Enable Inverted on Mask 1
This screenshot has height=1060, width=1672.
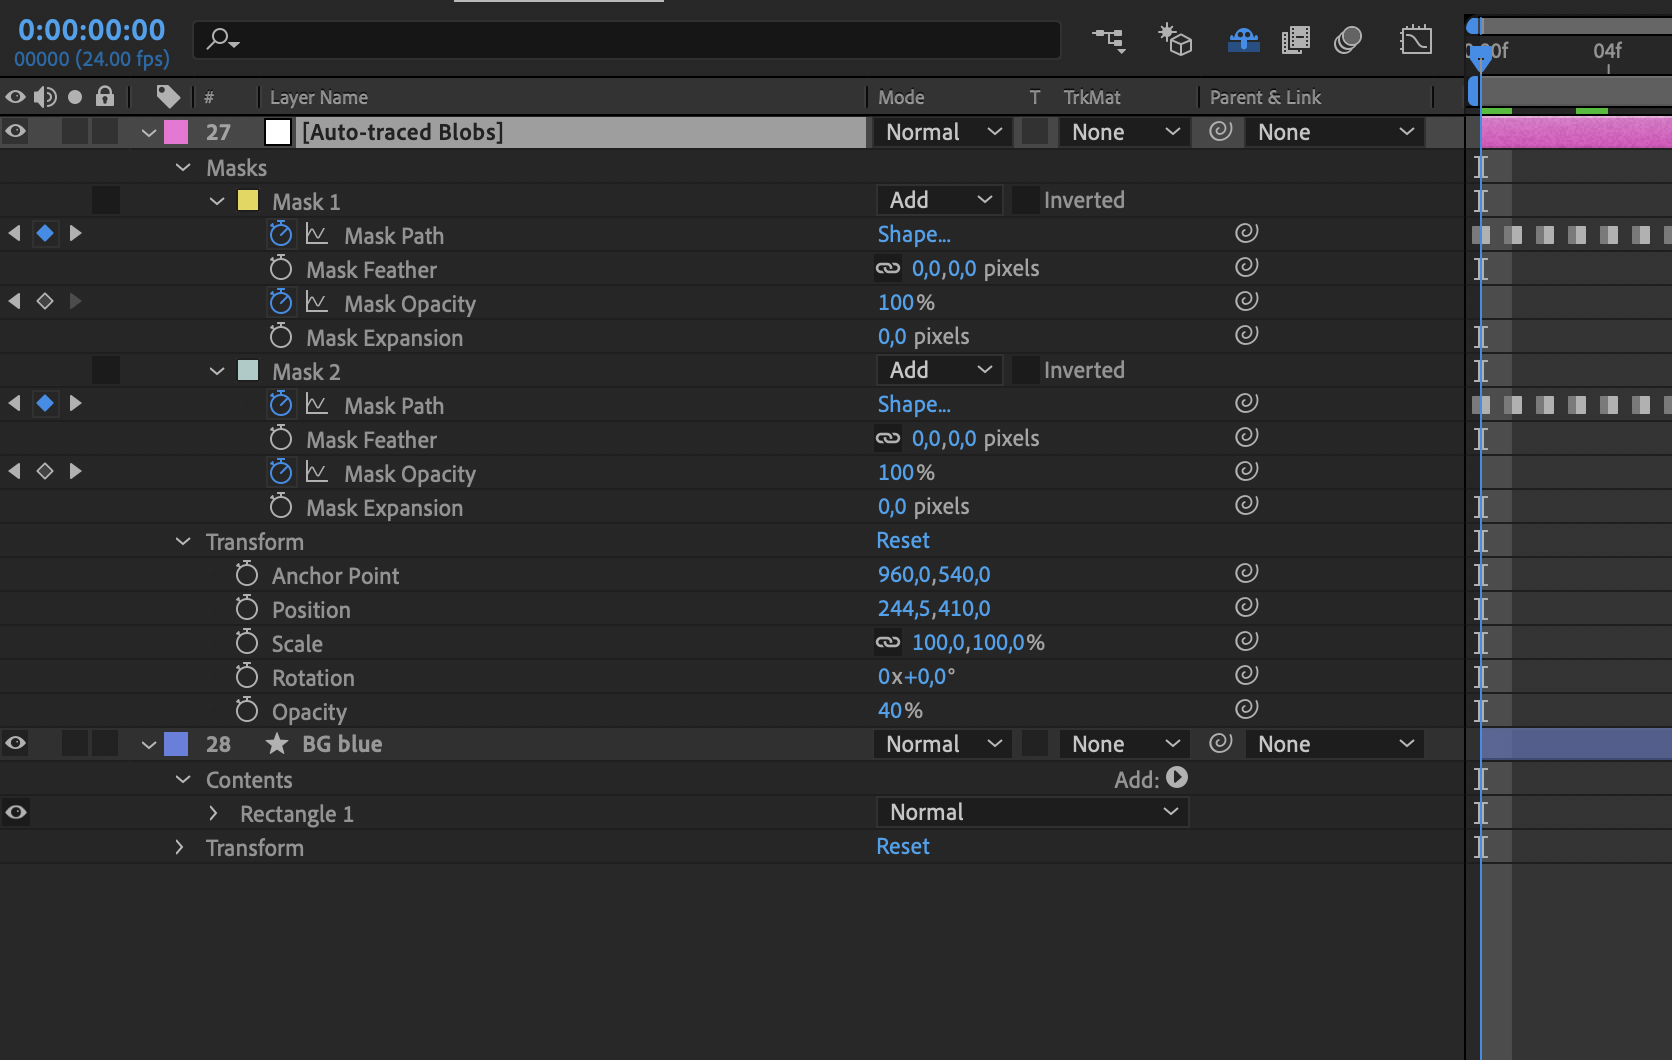pos(1026,200)
